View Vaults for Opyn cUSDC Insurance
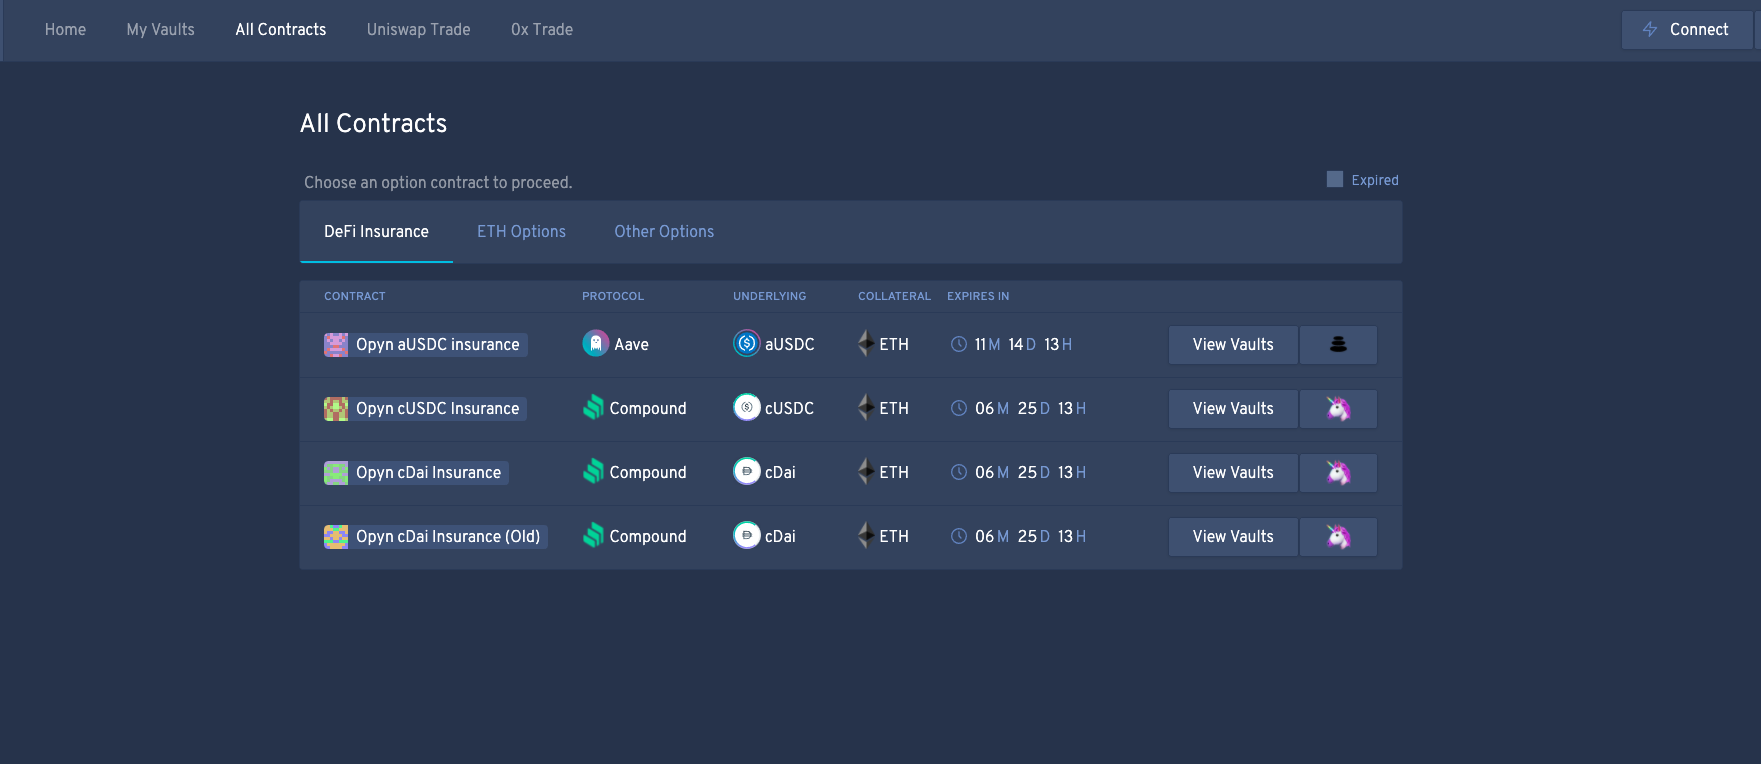The image size is (1761, 764). 1233,409
